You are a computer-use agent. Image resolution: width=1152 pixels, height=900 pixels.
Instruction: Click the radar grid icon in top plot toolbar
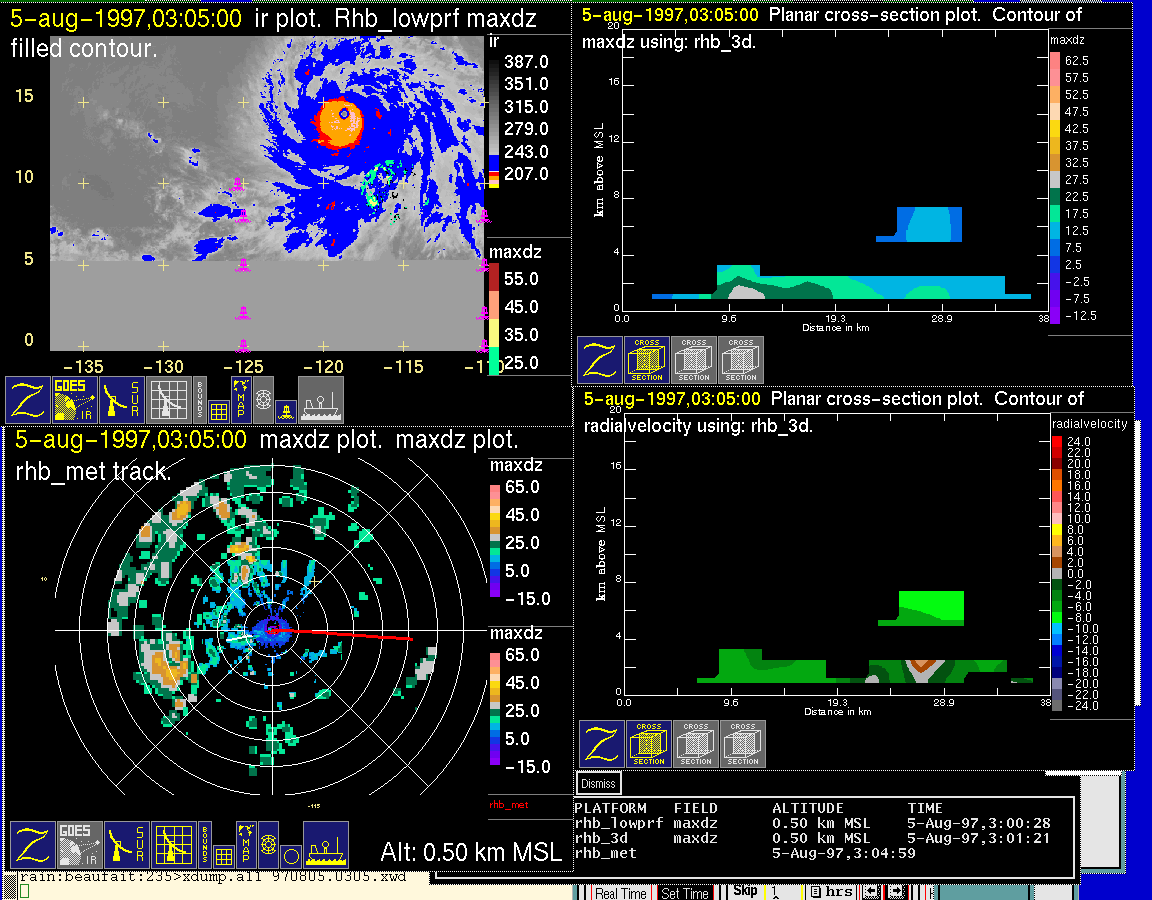click(x=168, y=399)
